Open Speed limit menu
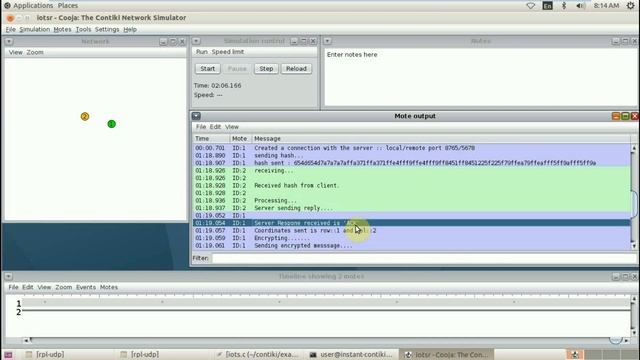Viewport: 640px width, 360px height. click(x=228, y=52)
